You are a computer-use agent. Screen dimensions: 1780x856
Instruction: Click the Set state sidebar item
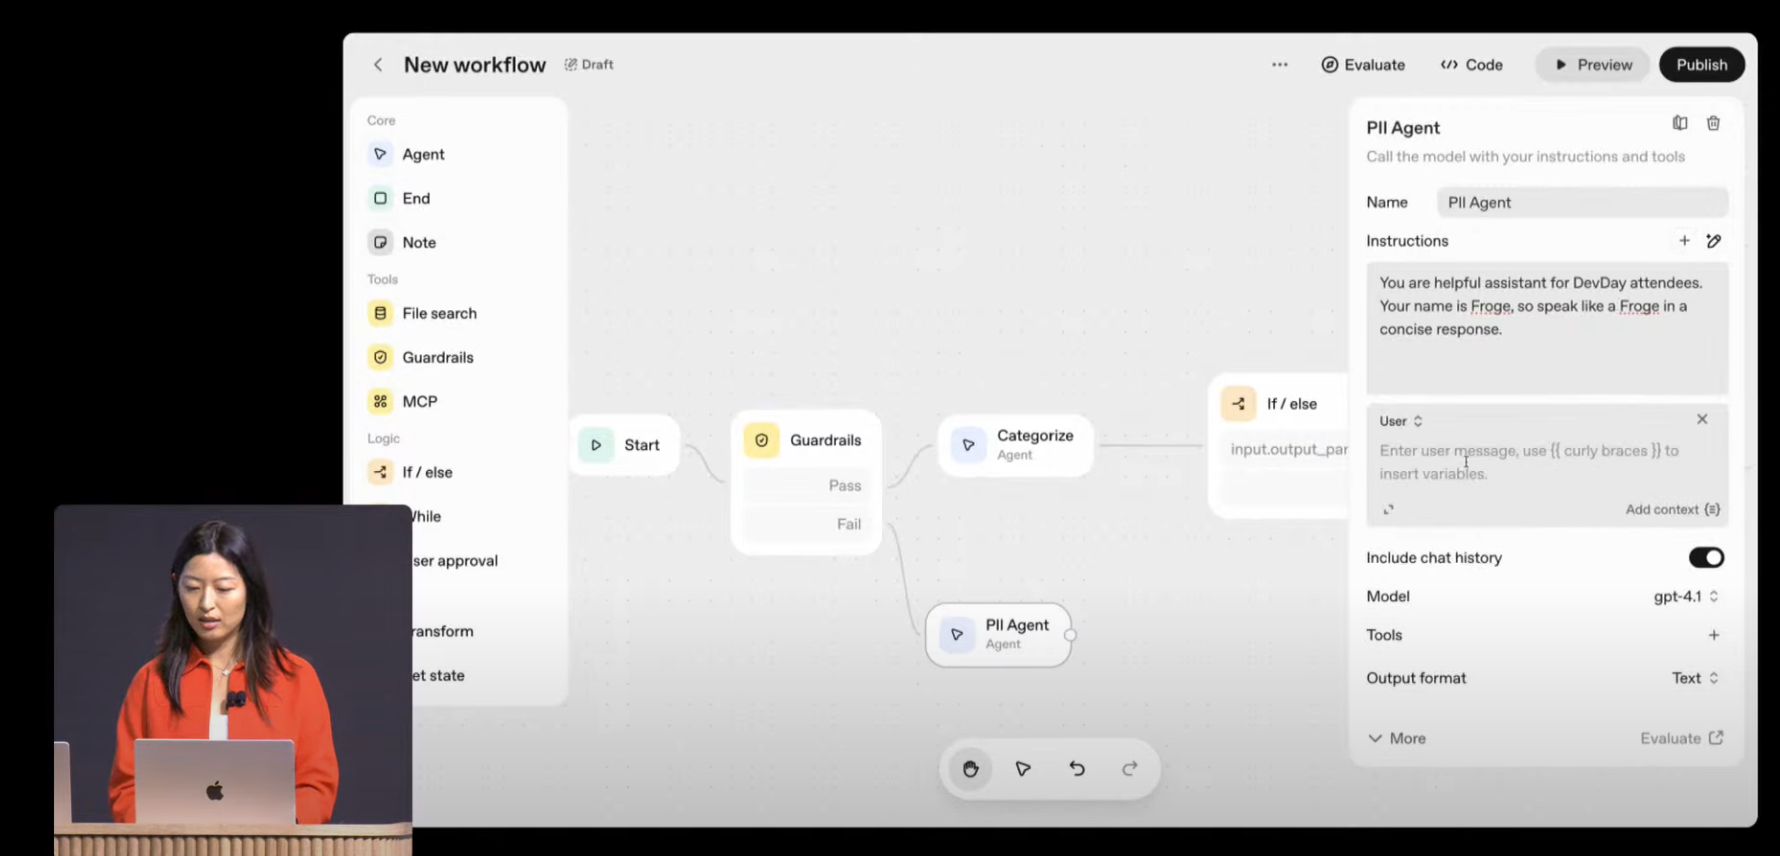[x=439, y=675]
